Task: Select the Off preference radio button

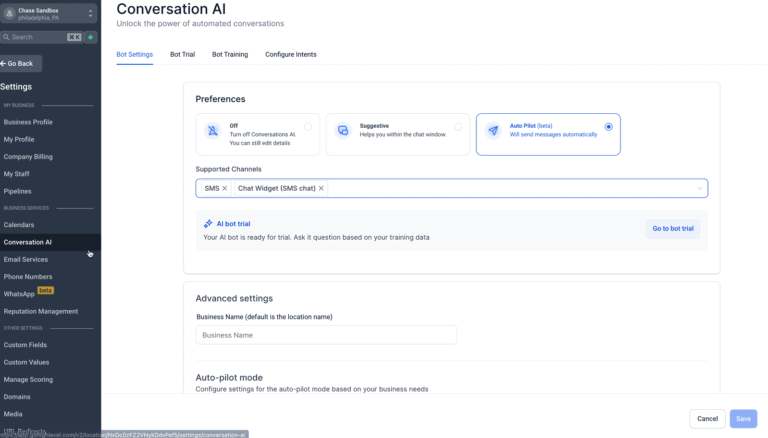Action: coord(308,127)
